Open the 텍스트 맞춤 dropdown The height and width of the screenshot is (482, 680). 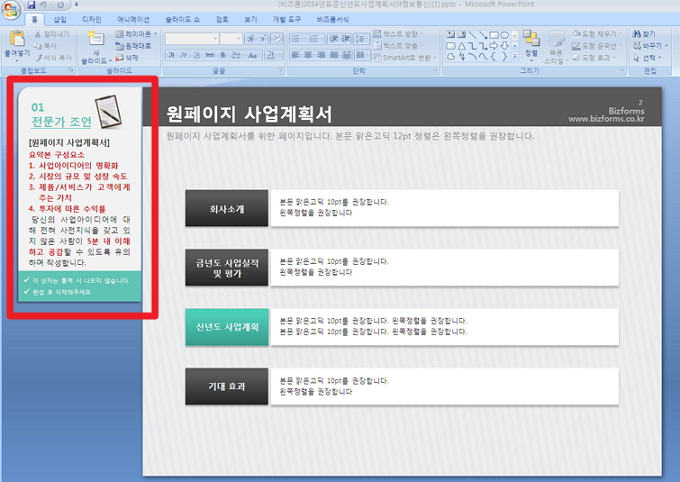tap(398, 46)
